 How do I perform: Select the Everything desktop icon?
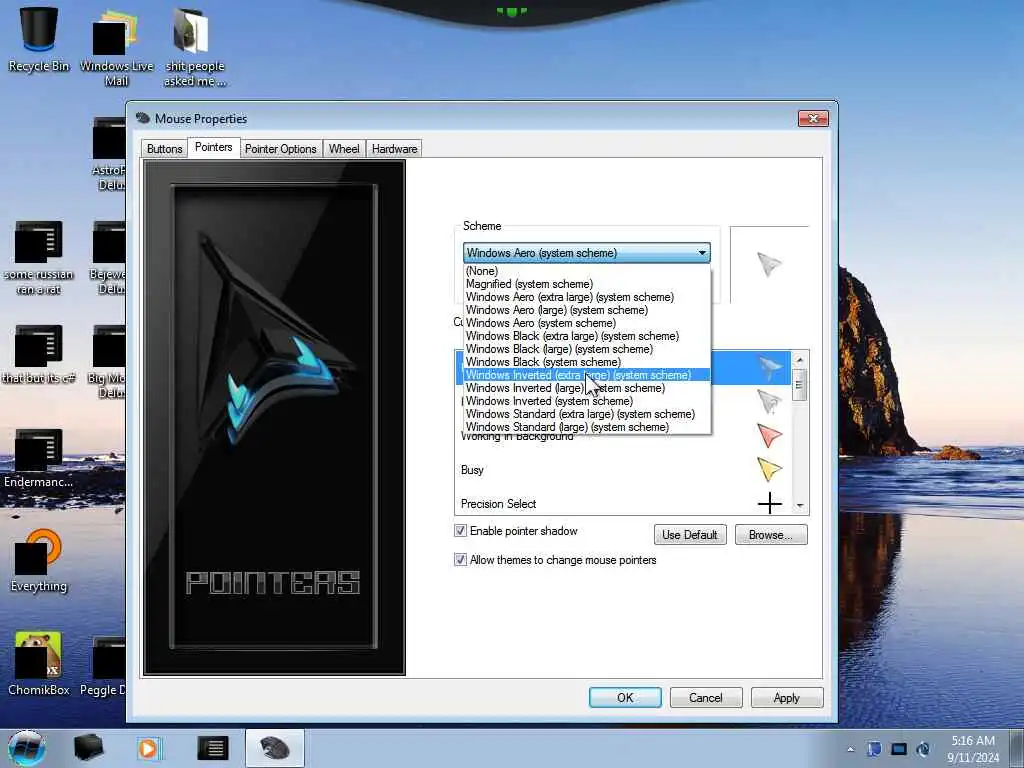pyautogui.click(x=39, y=560)
